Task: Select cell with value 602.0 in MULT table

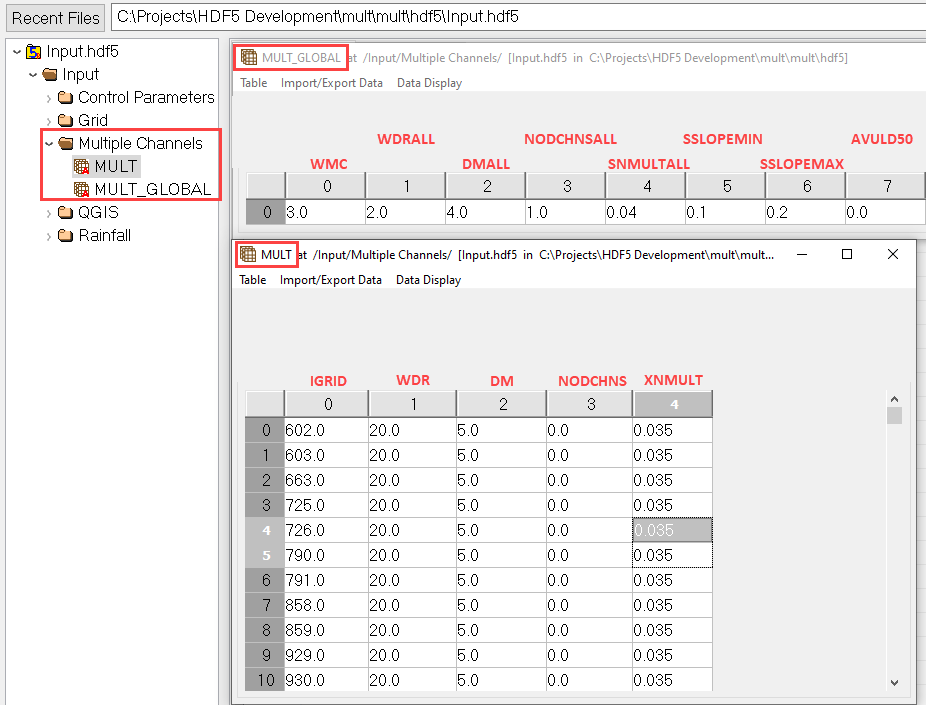Action: [325, 430]
